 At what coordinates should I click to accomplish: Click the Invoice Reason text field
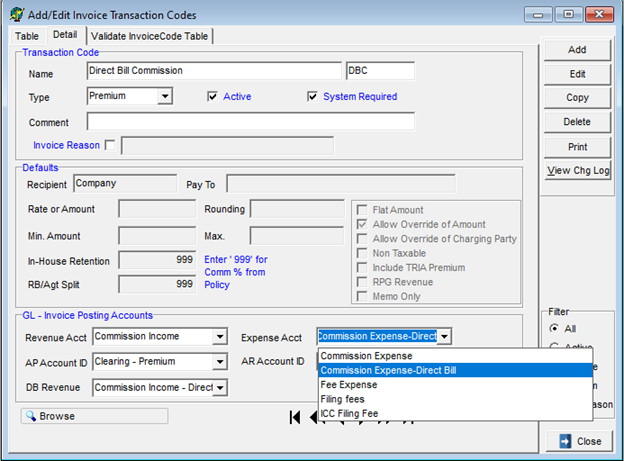[227, 146]
